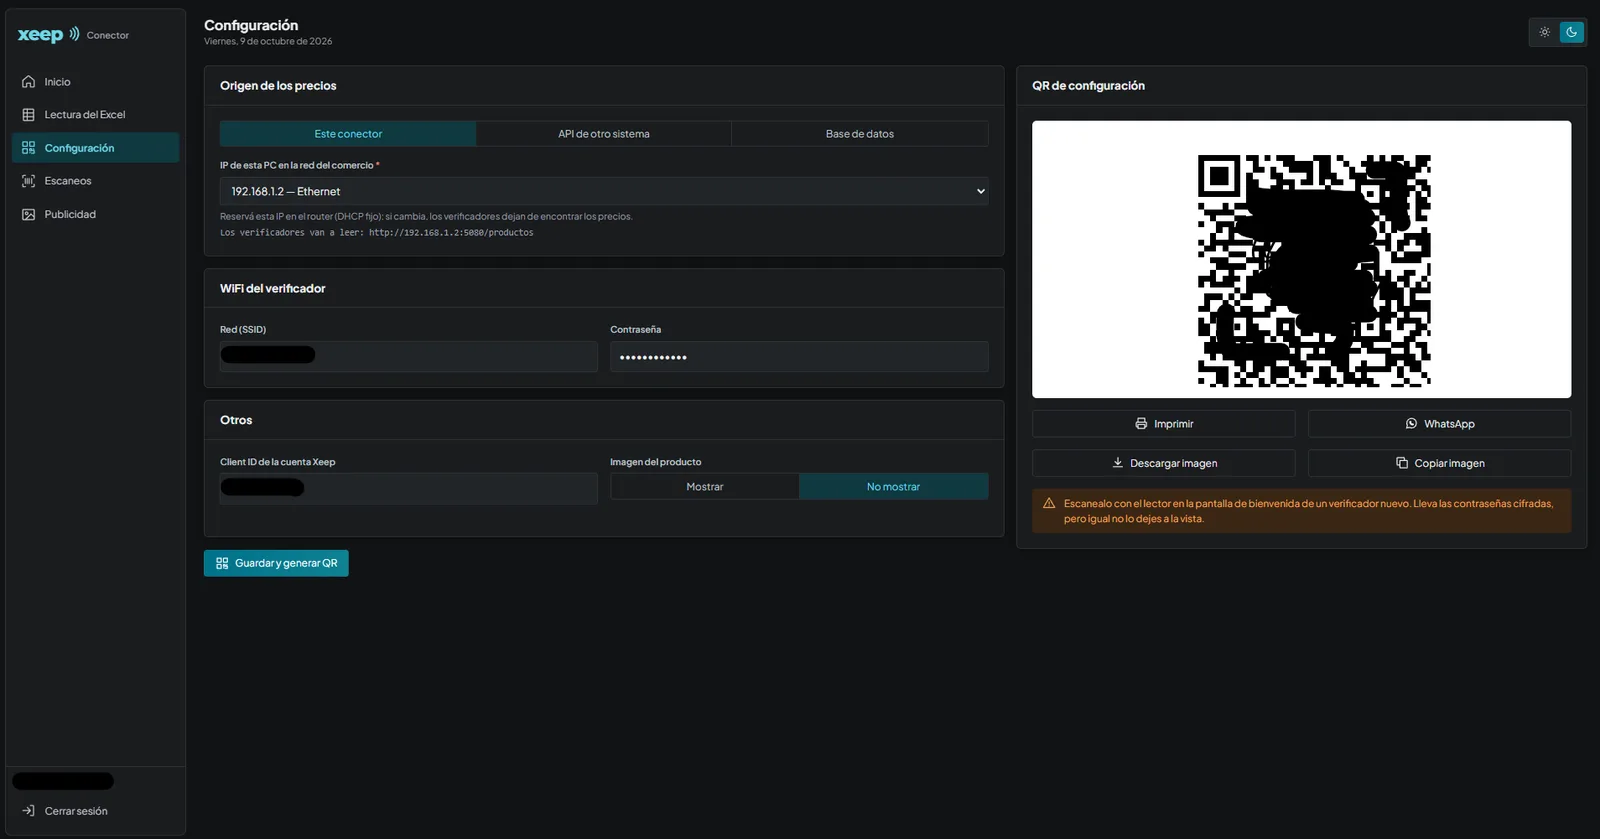Viewport: 1600px width, 839px height.
Task: Choose Mostrar for product image
Action: click(705, 487)
